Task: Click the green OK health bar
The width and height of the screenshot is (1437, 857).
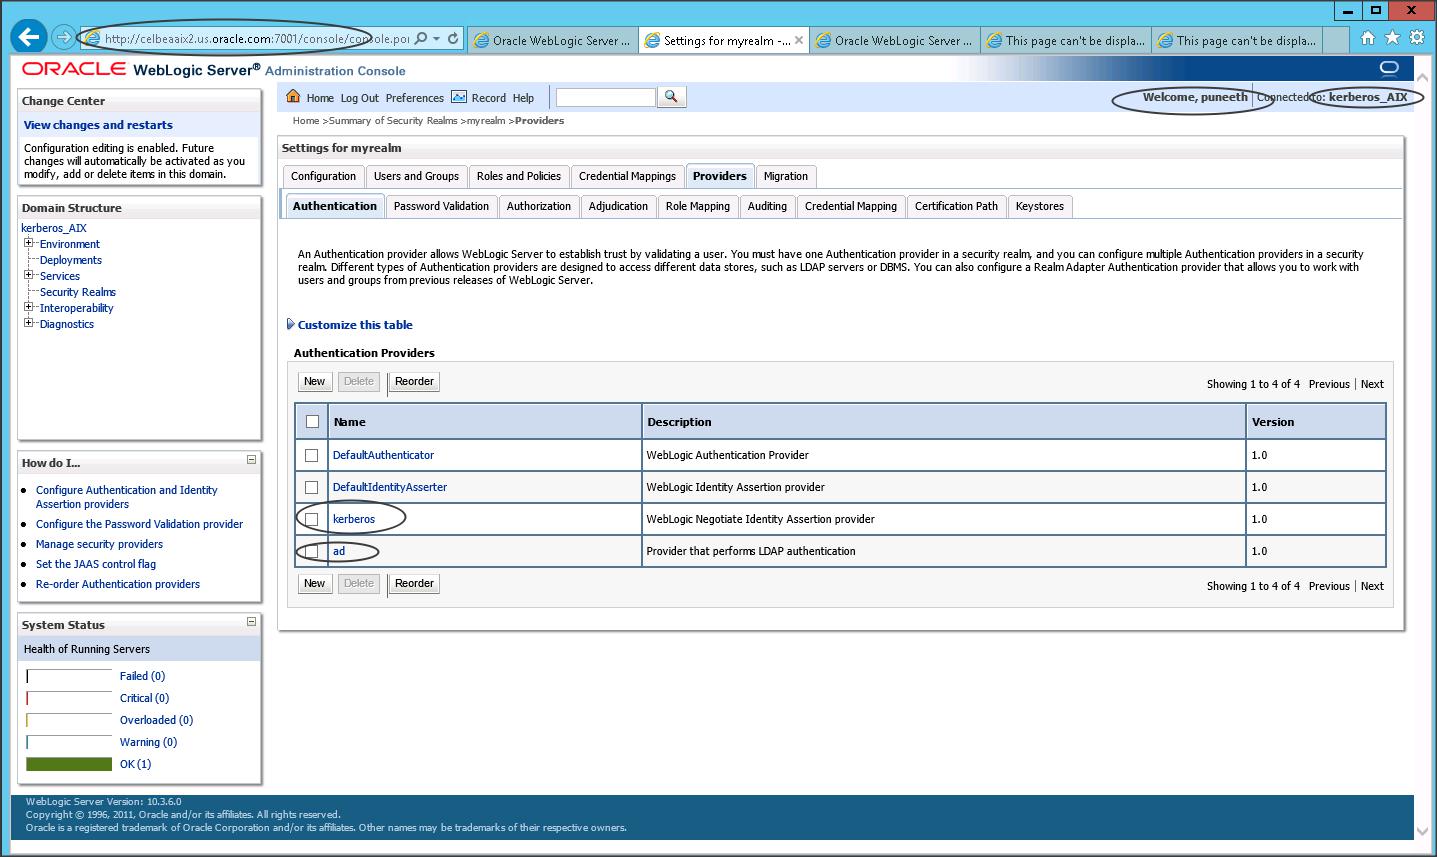Action: pos(69,764)
